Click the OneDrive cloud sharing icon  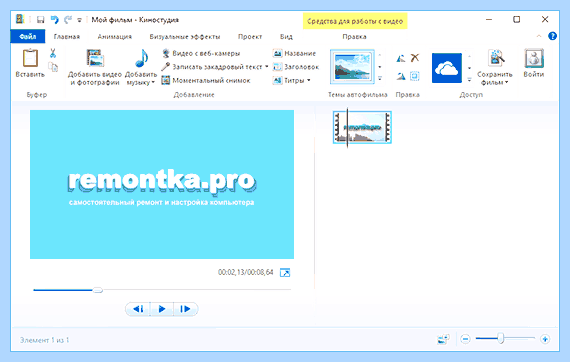(x=447, y=68)
